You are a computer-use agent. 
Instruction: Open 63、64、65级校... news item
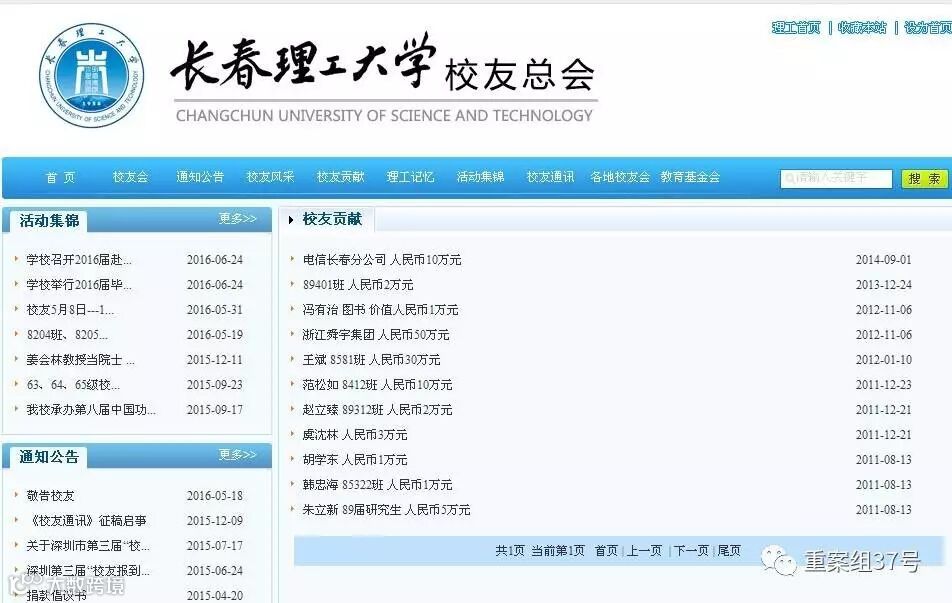73,384
